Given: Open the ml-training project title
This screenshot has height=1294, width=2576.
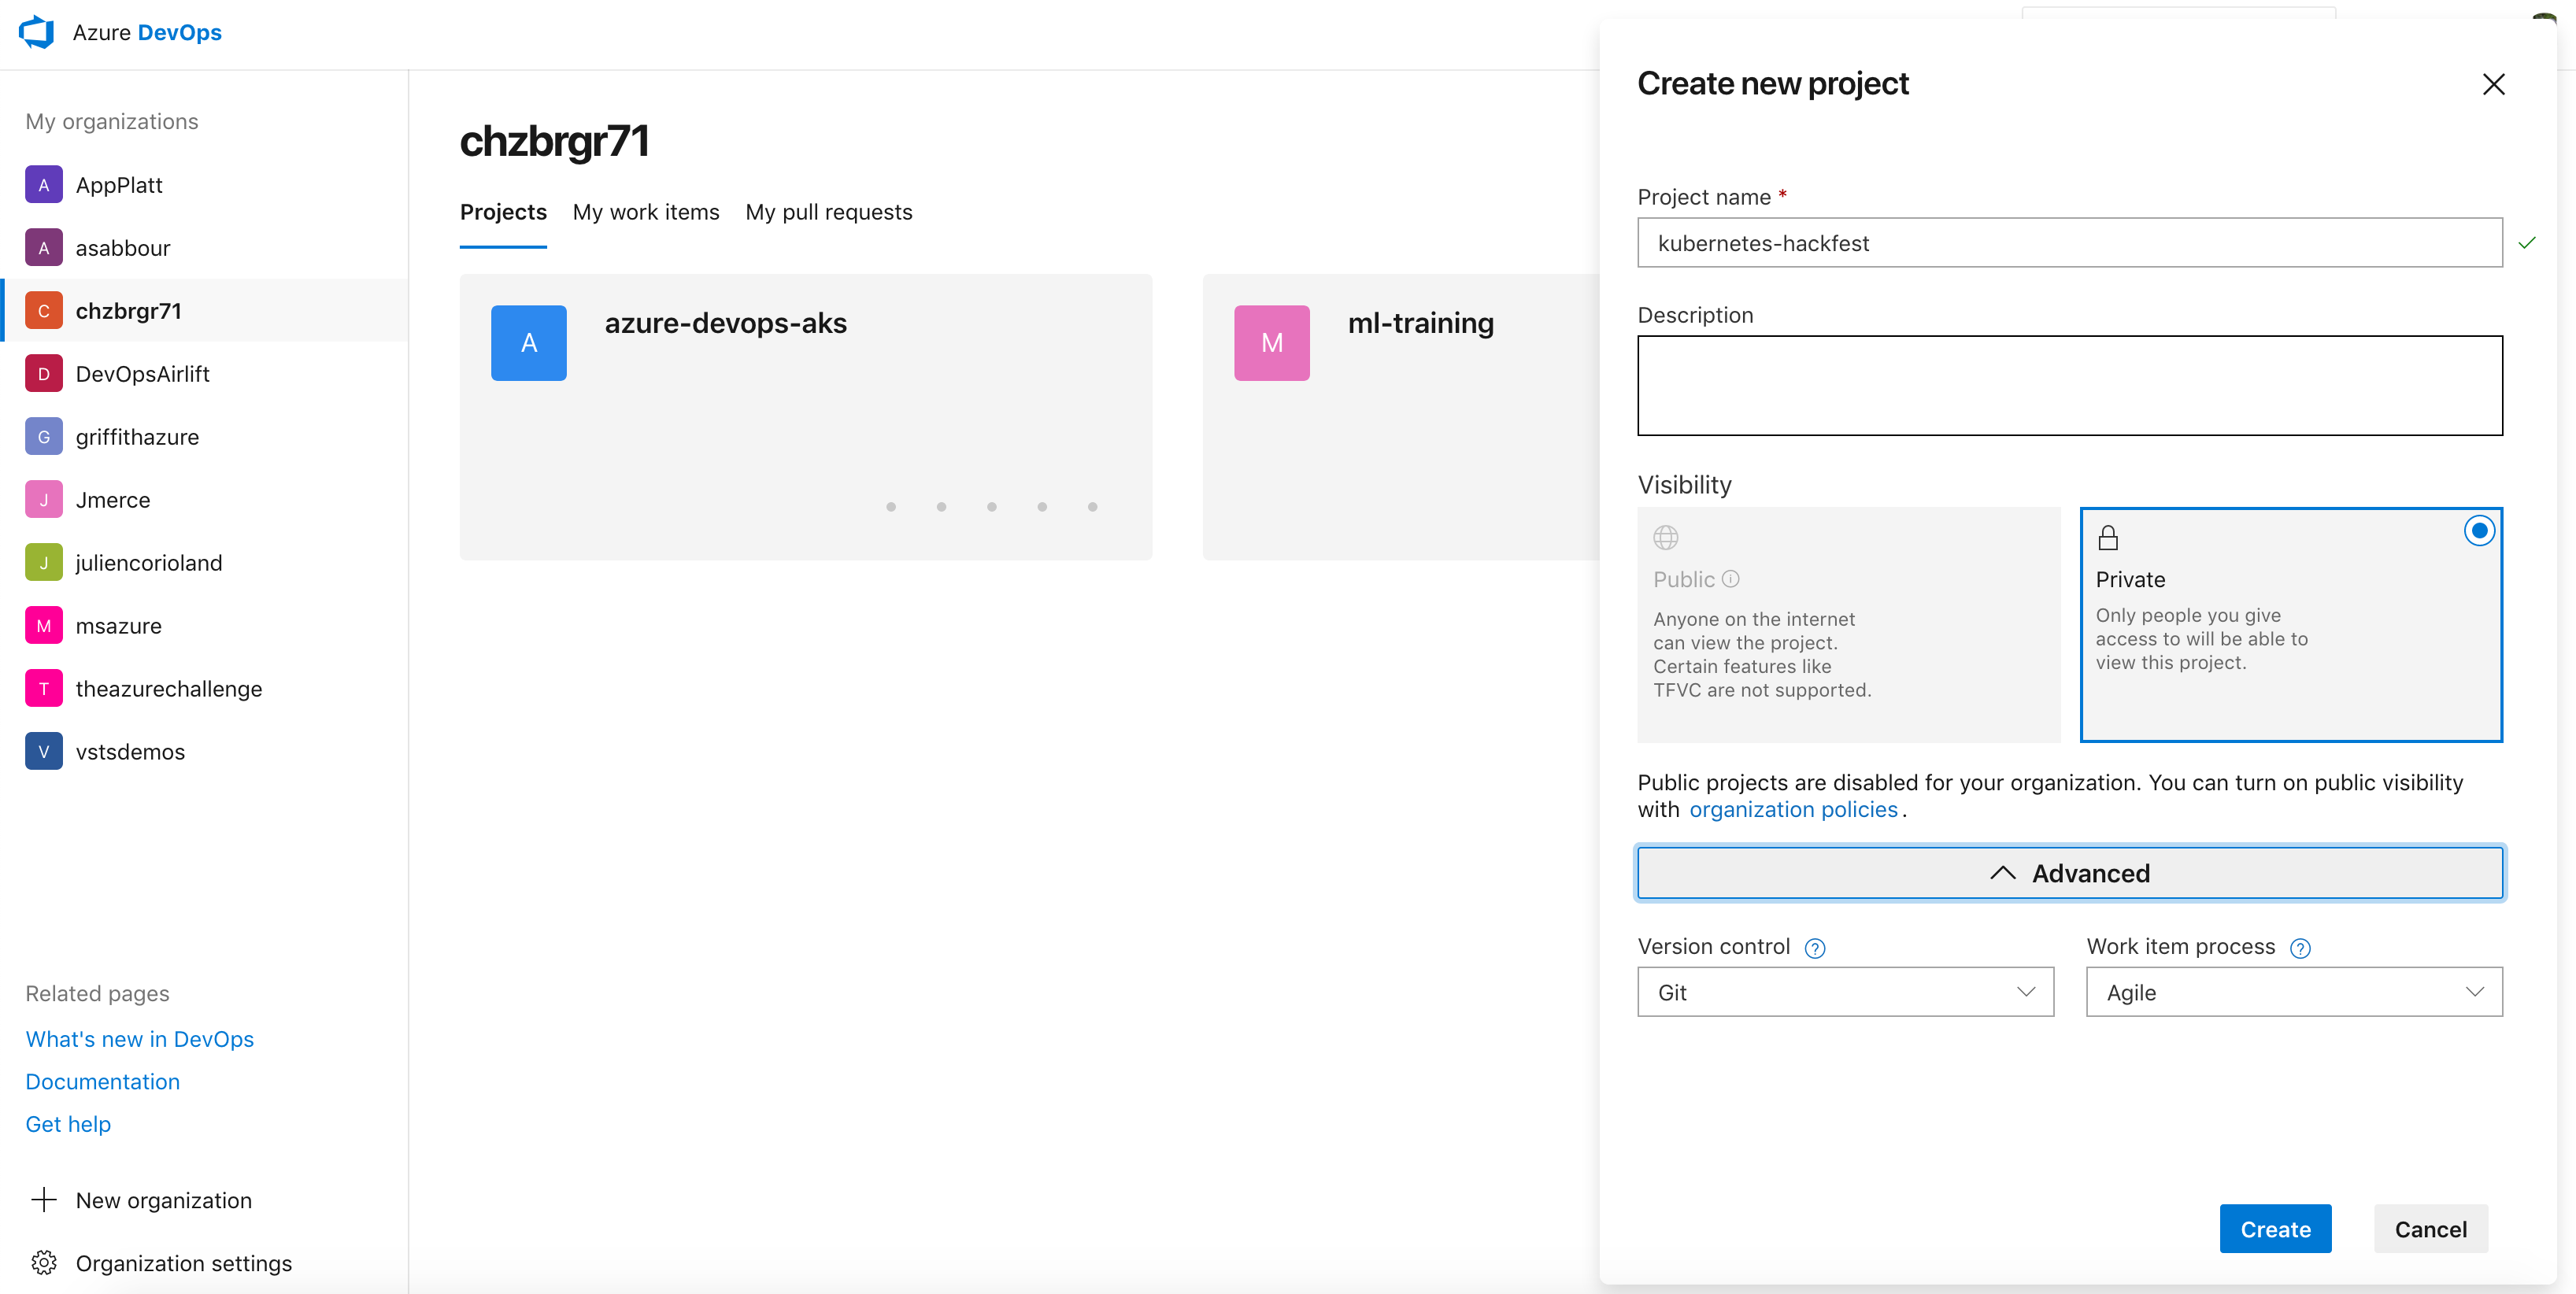Looking at the screenshot, I should pyautogui.click(x=1421, y=323).
